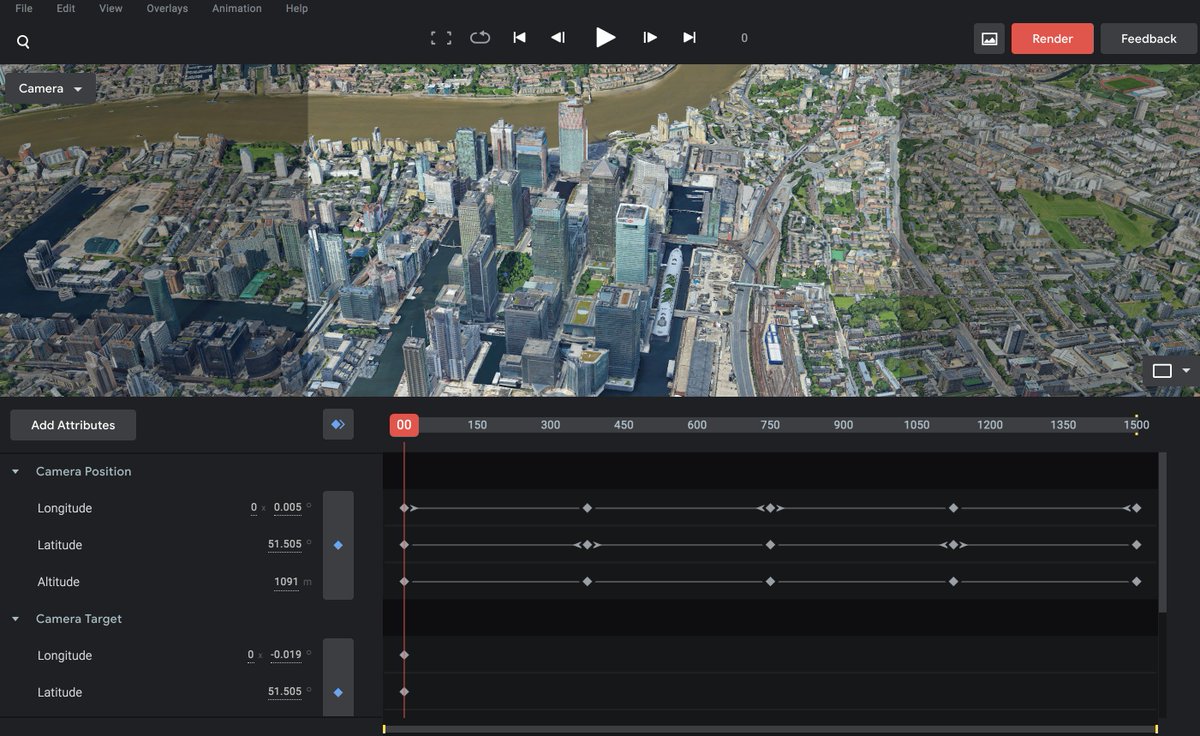Select Camera Target Longitude keyframe at frame 0

(x=404, y=655)
